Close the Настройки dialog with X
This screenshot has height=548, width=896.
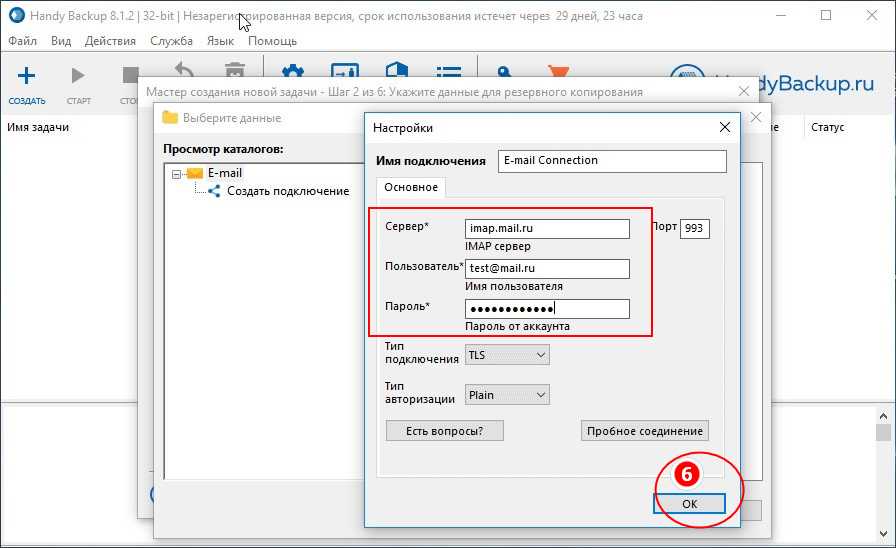(725, 128)
